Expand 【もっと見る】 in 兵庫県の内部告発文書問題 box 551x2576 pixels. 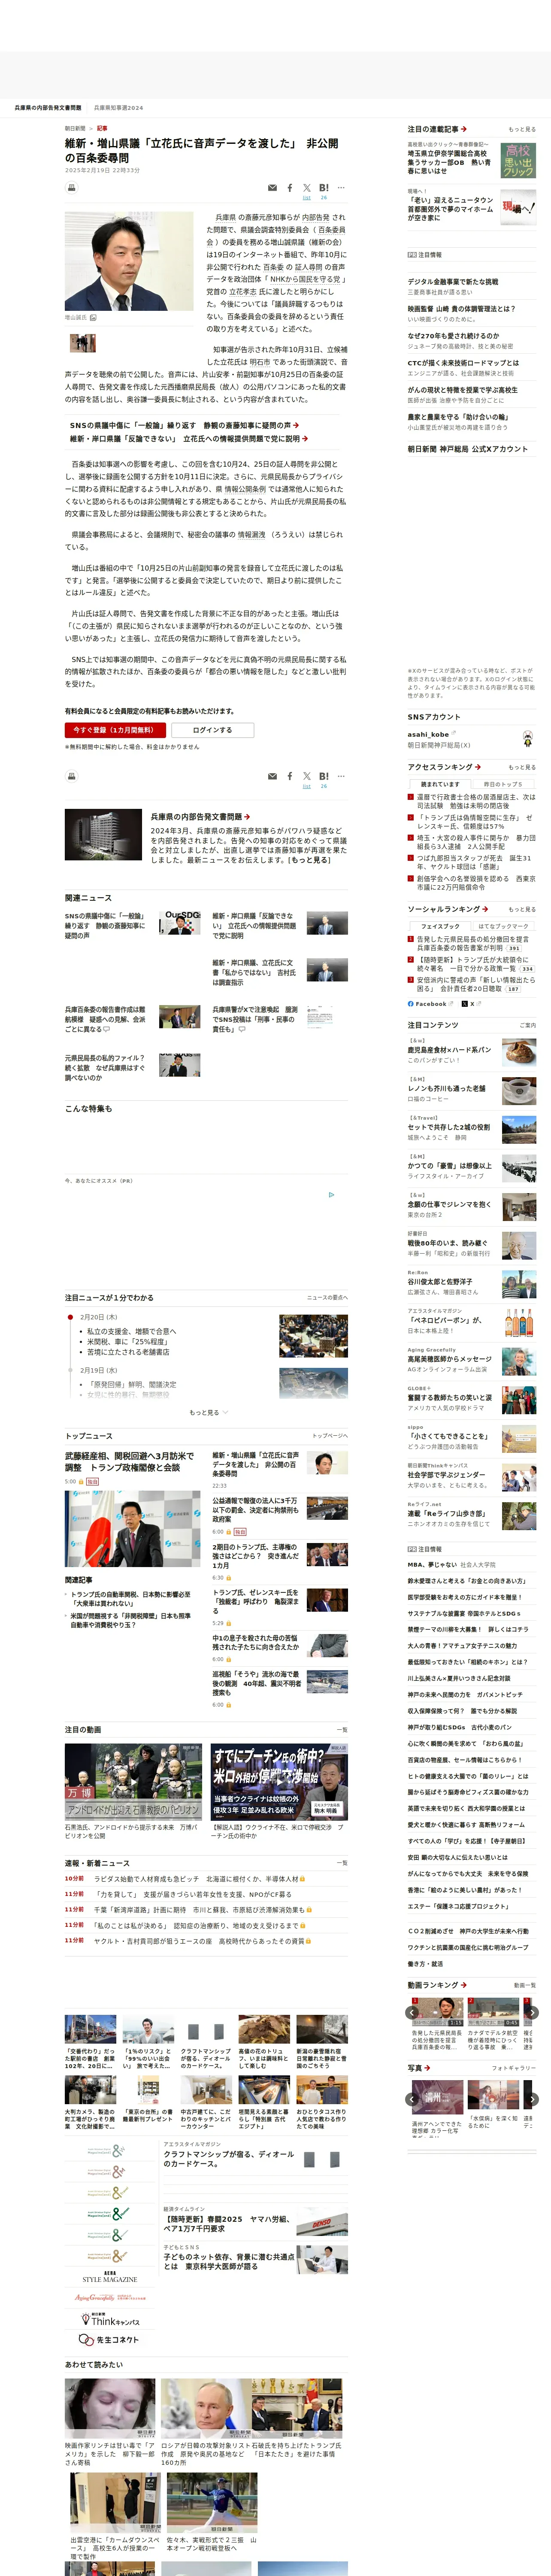(x=309, y=860)
